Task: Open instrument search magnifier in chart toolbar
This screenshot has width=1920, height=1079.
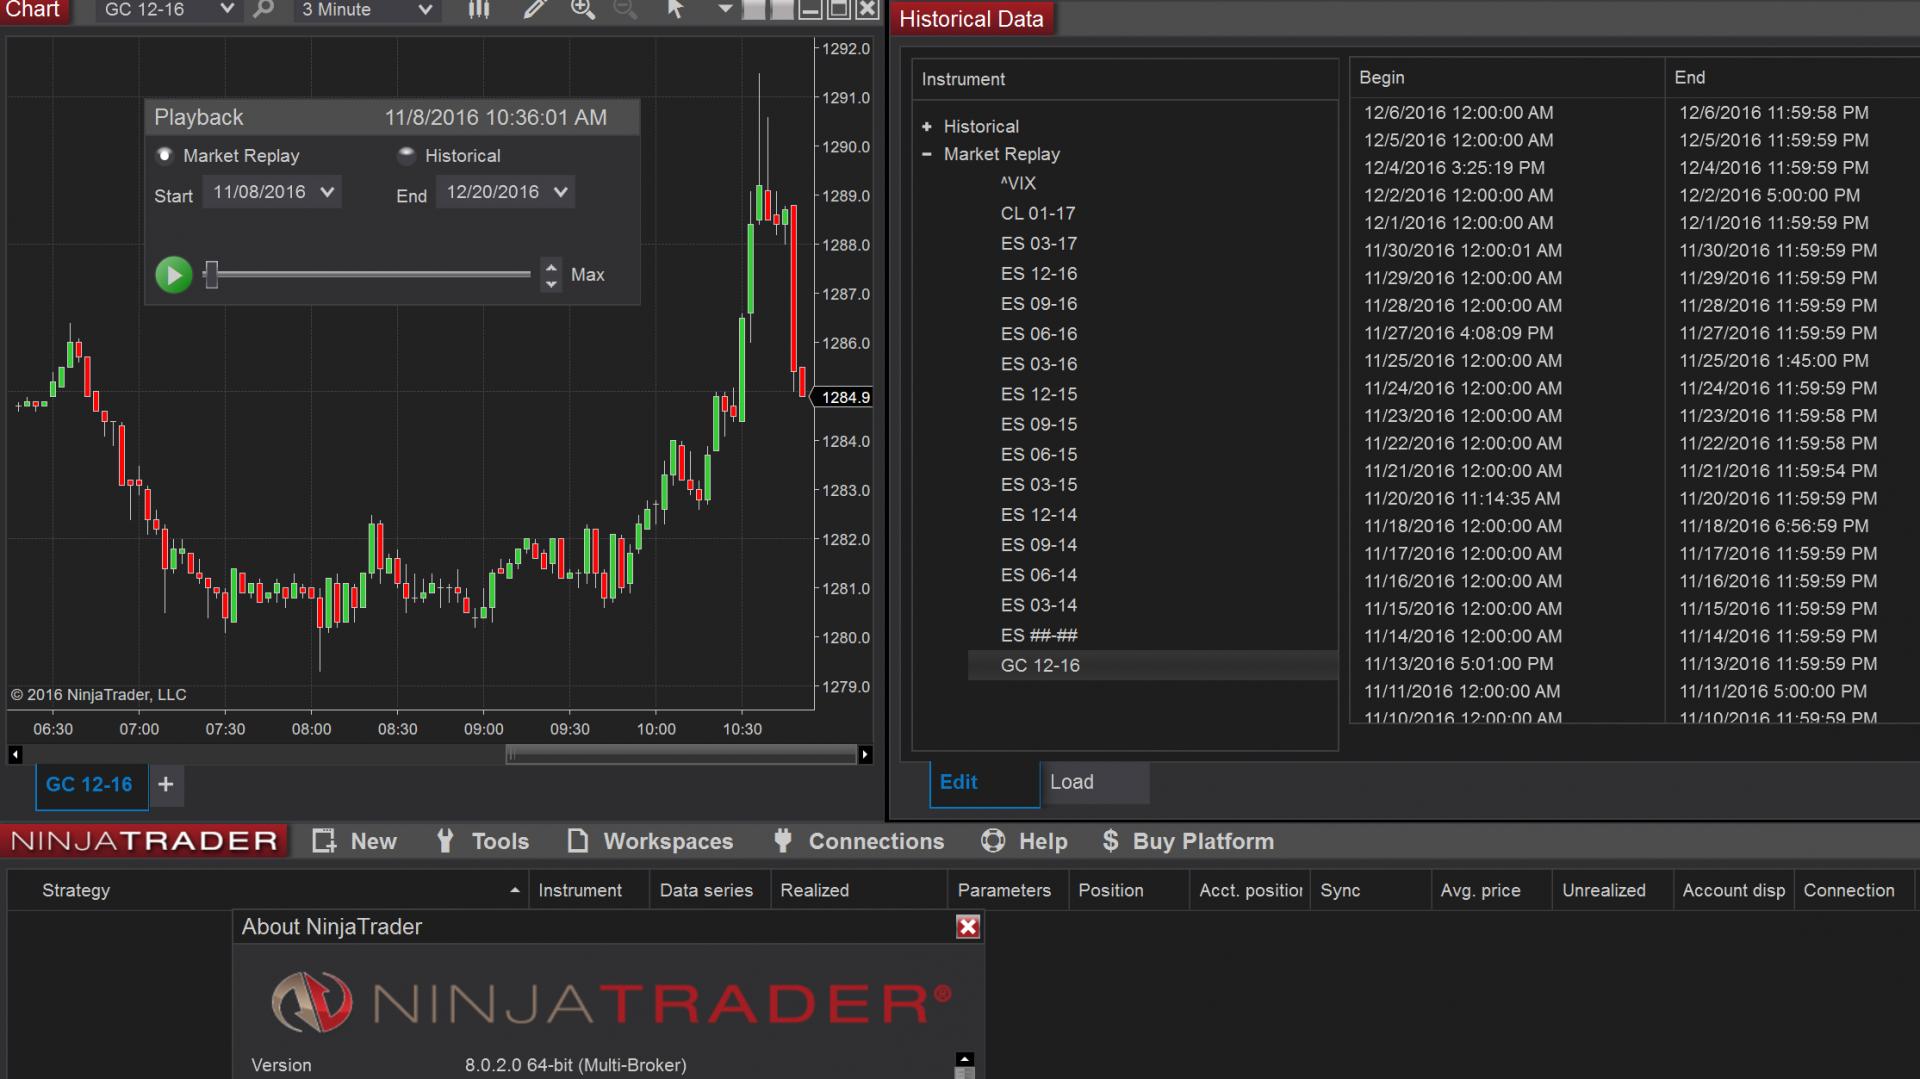Action: tap(263, 10)
